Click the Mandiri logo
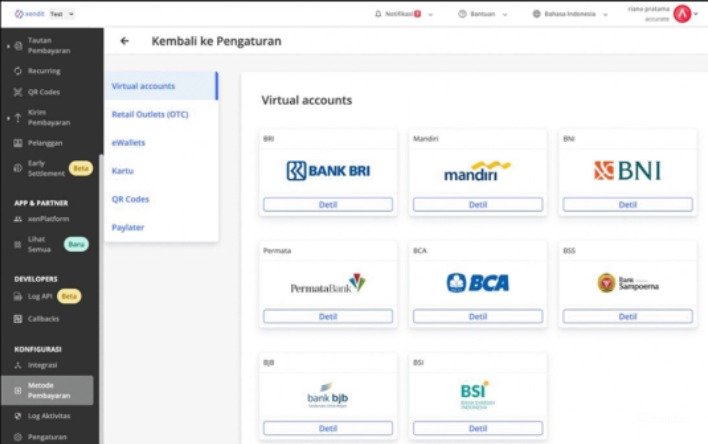The image size is (708, 444). pos(478,171)
